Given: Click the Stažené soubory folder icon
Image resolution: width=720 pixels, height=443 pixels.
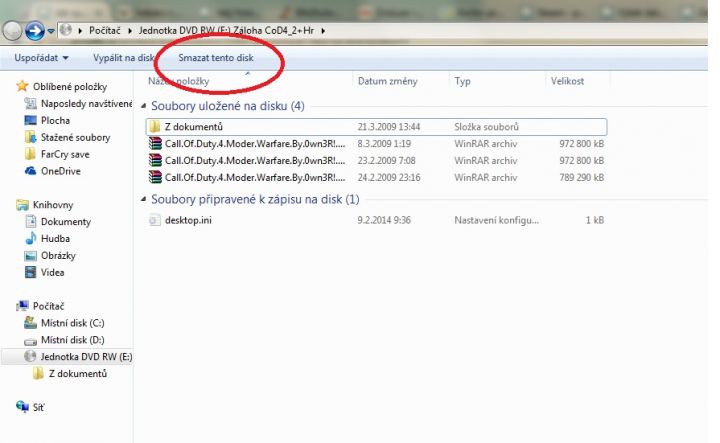Looking at the screenshot, I should click(30, 137).
